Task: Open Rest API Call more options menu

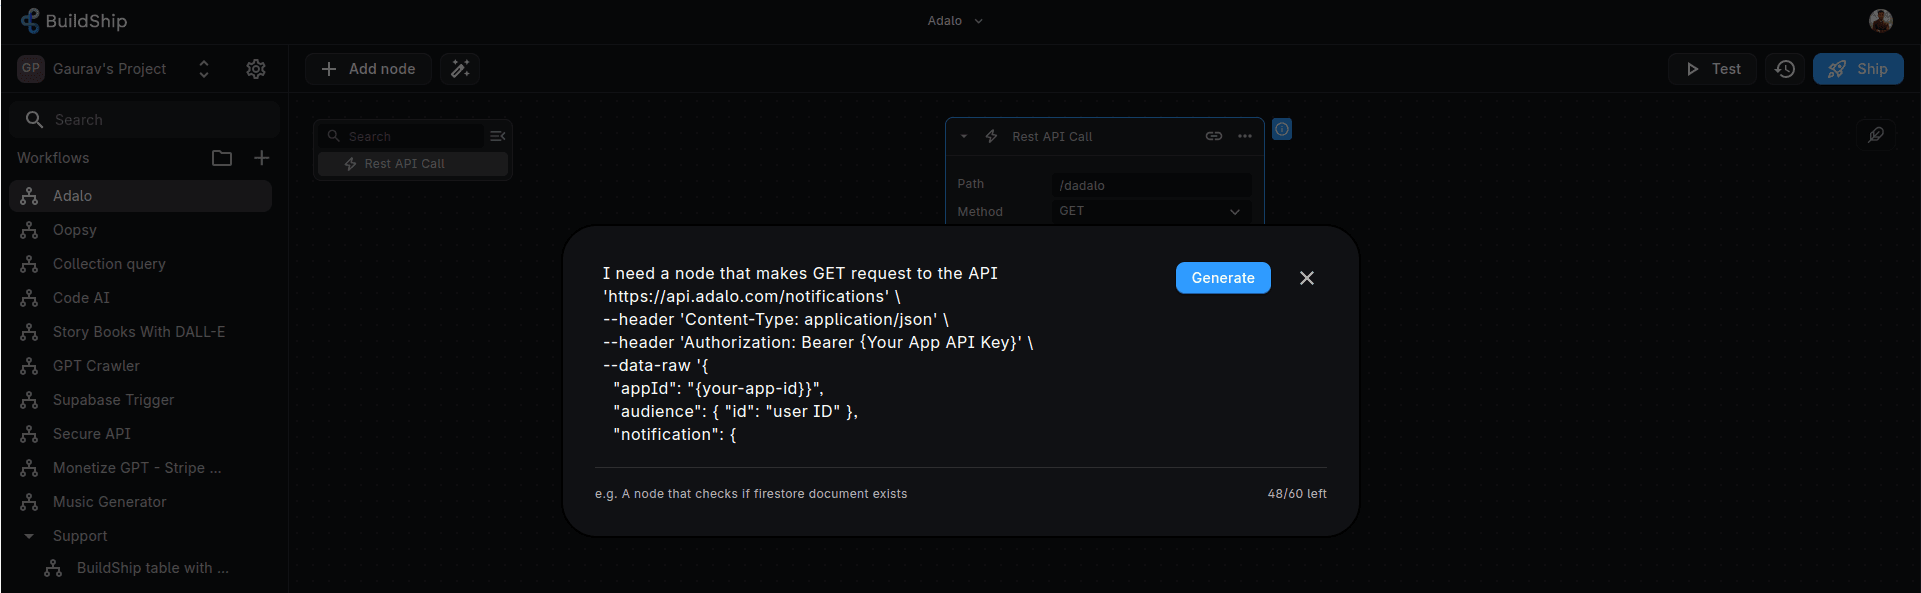Action: coord(1245,136)
